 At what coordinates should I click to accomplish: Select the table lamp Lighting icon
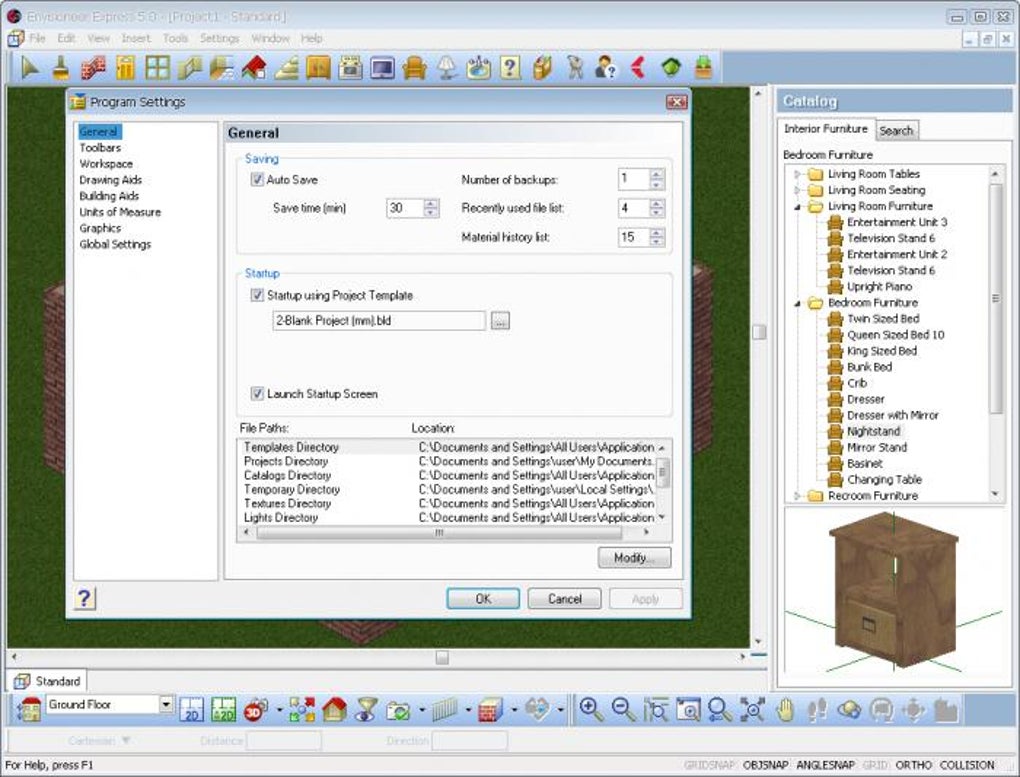coord(447,67)
